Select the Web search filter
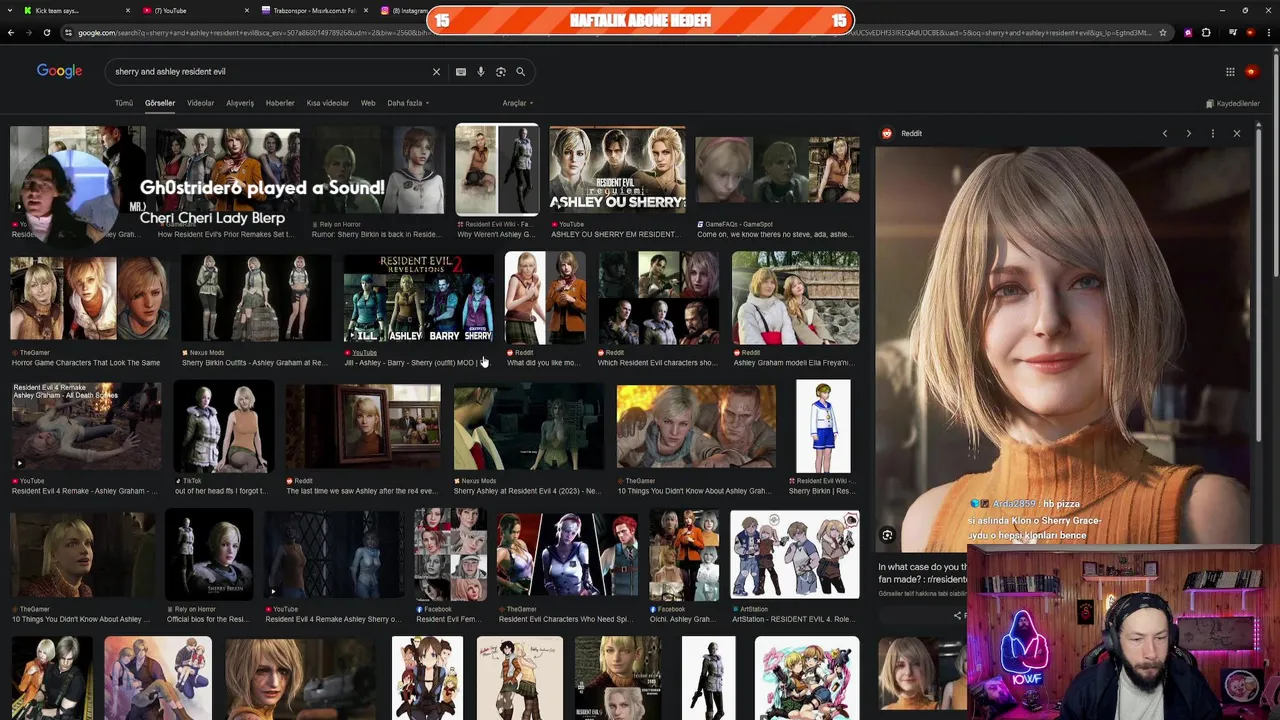Viewport: 1280px width, 720px height. (368, 103)
